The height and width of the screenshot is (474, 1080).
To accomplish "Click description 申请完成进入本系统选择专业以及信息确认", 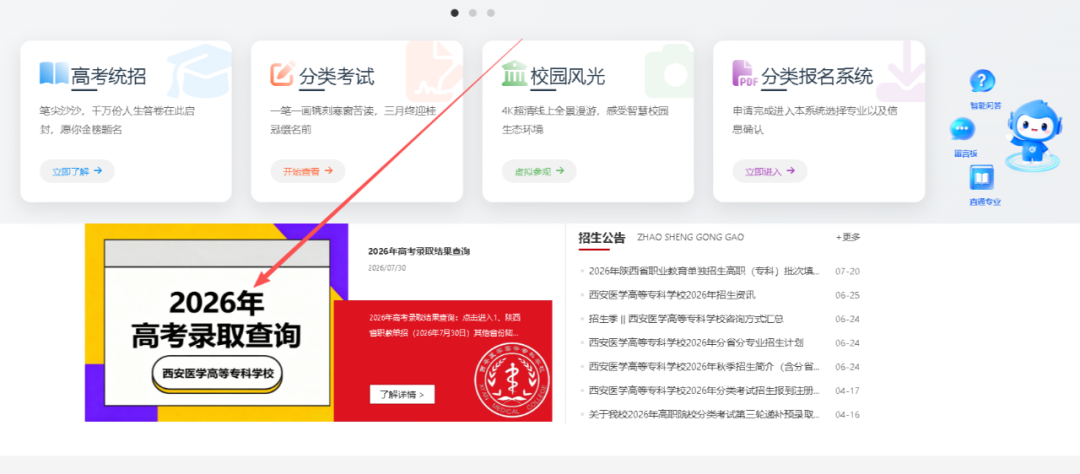I will click(815, 119).
